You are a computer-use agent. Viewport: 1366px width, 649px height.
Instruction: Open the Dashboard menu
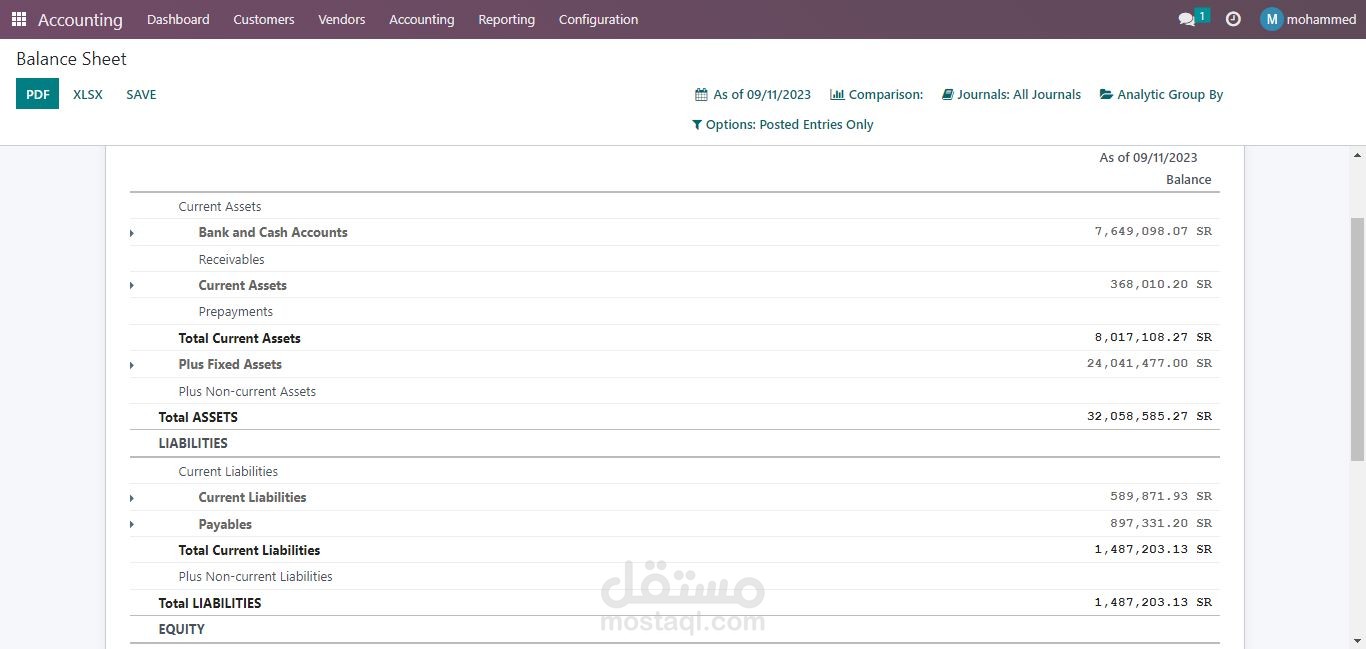pos(178,19)
